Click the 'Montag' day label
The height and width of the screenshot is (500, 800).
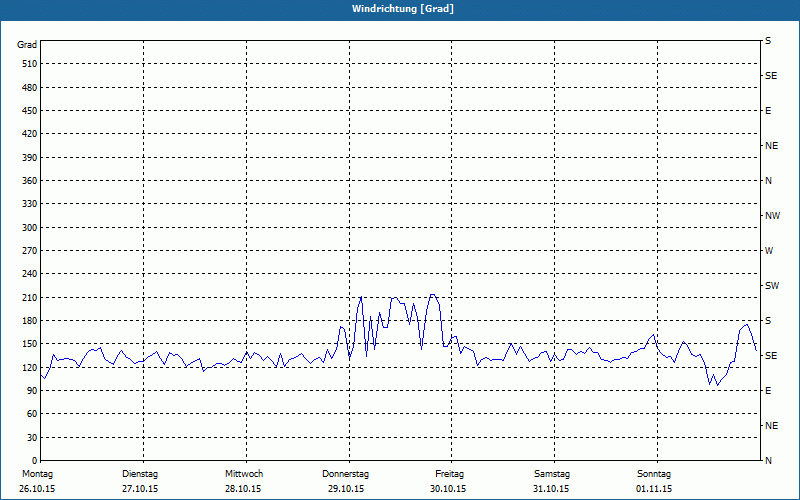[37, 474]
